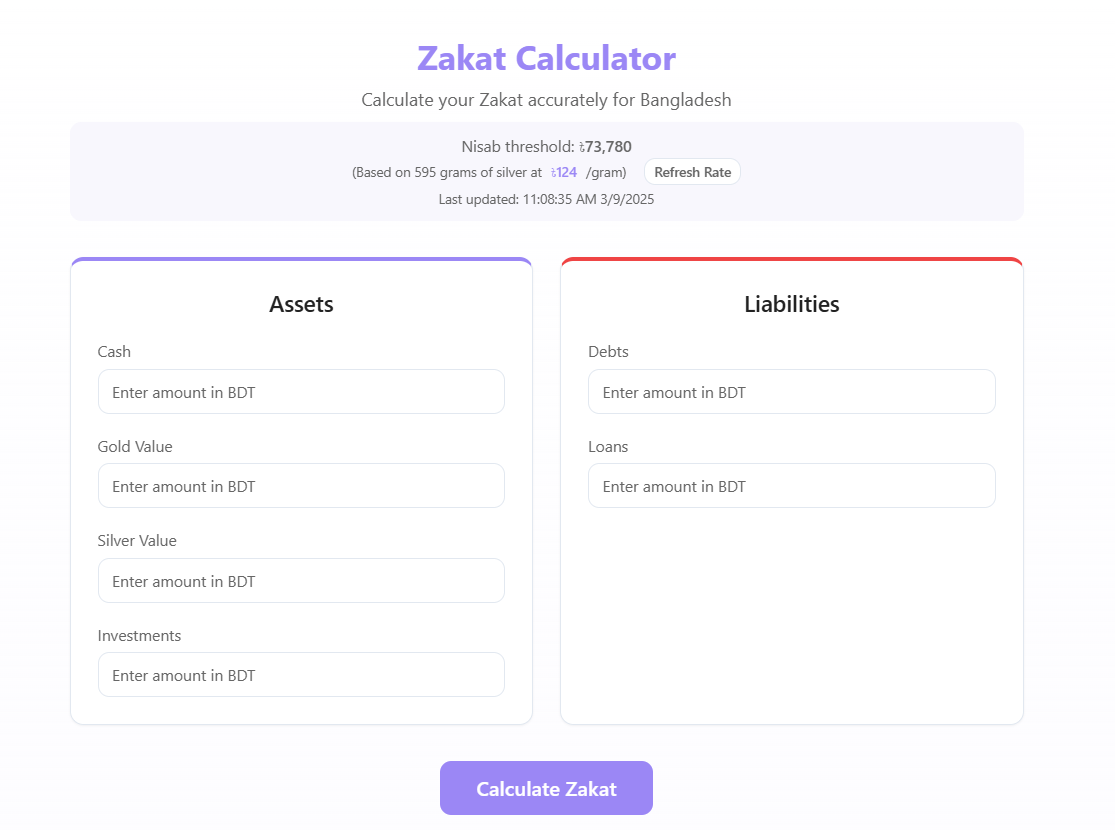
Task: Click the Last updated timestamp text
Action: 546,199
